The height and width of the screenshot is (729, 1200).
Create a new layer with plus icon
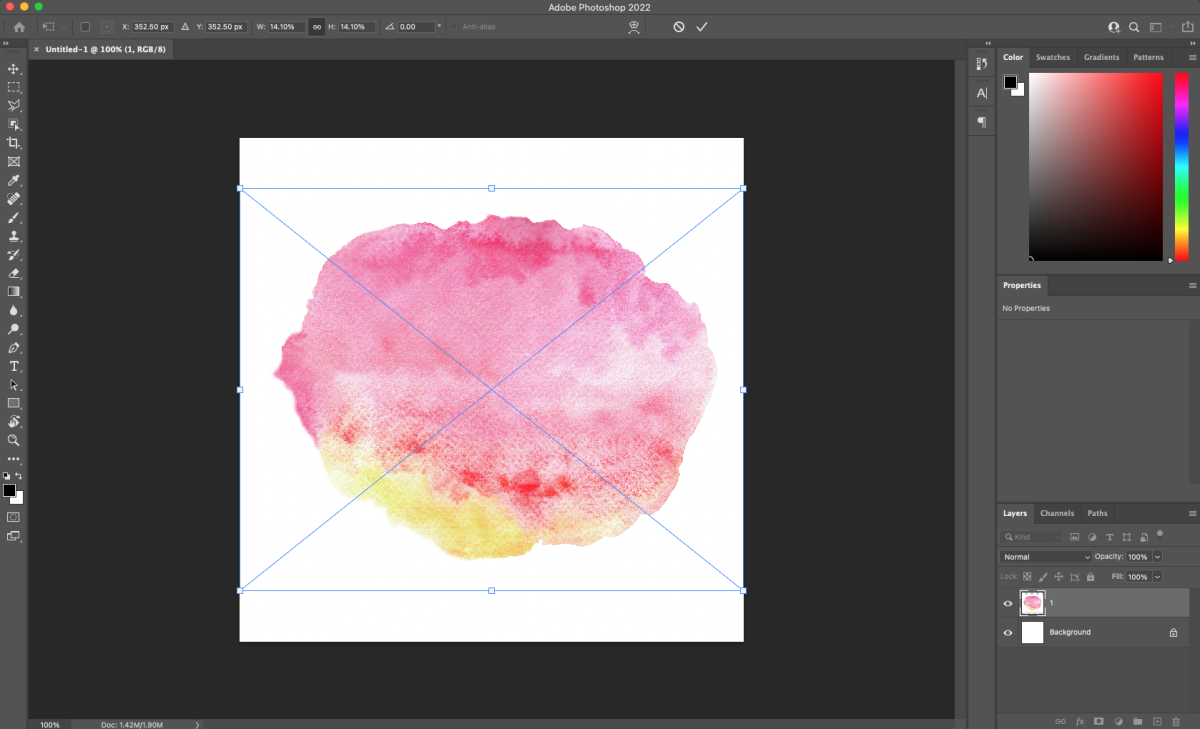click(x=1156, y=721)
